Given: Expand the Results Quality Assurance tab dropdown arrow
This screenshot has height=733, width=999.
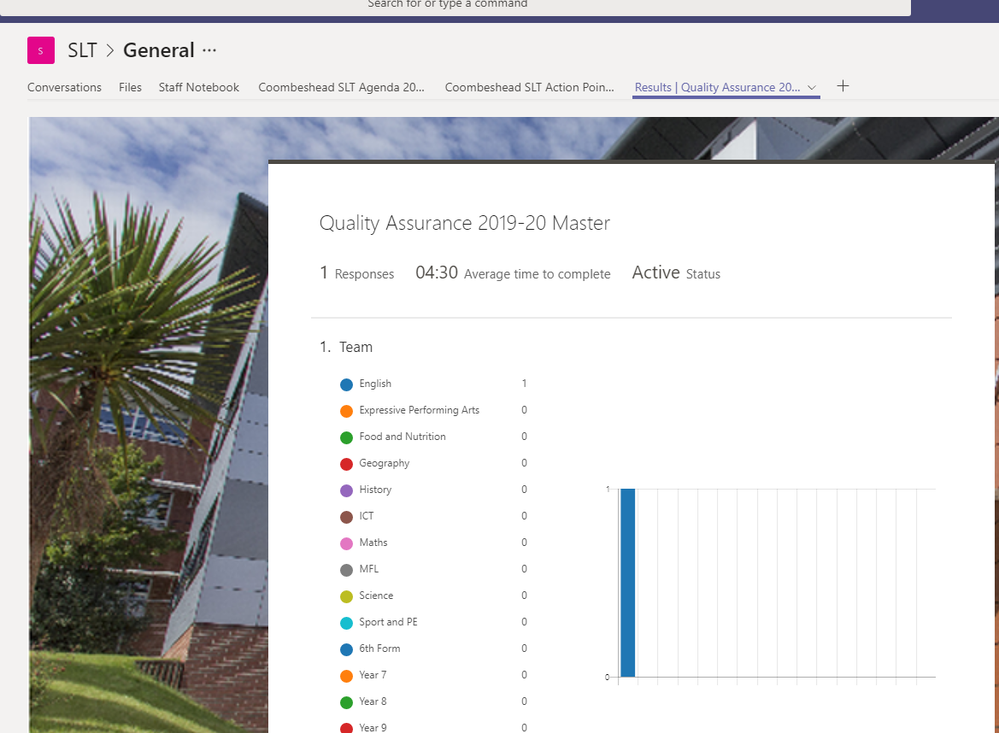Looking at the screenshot, I should 812,87.
